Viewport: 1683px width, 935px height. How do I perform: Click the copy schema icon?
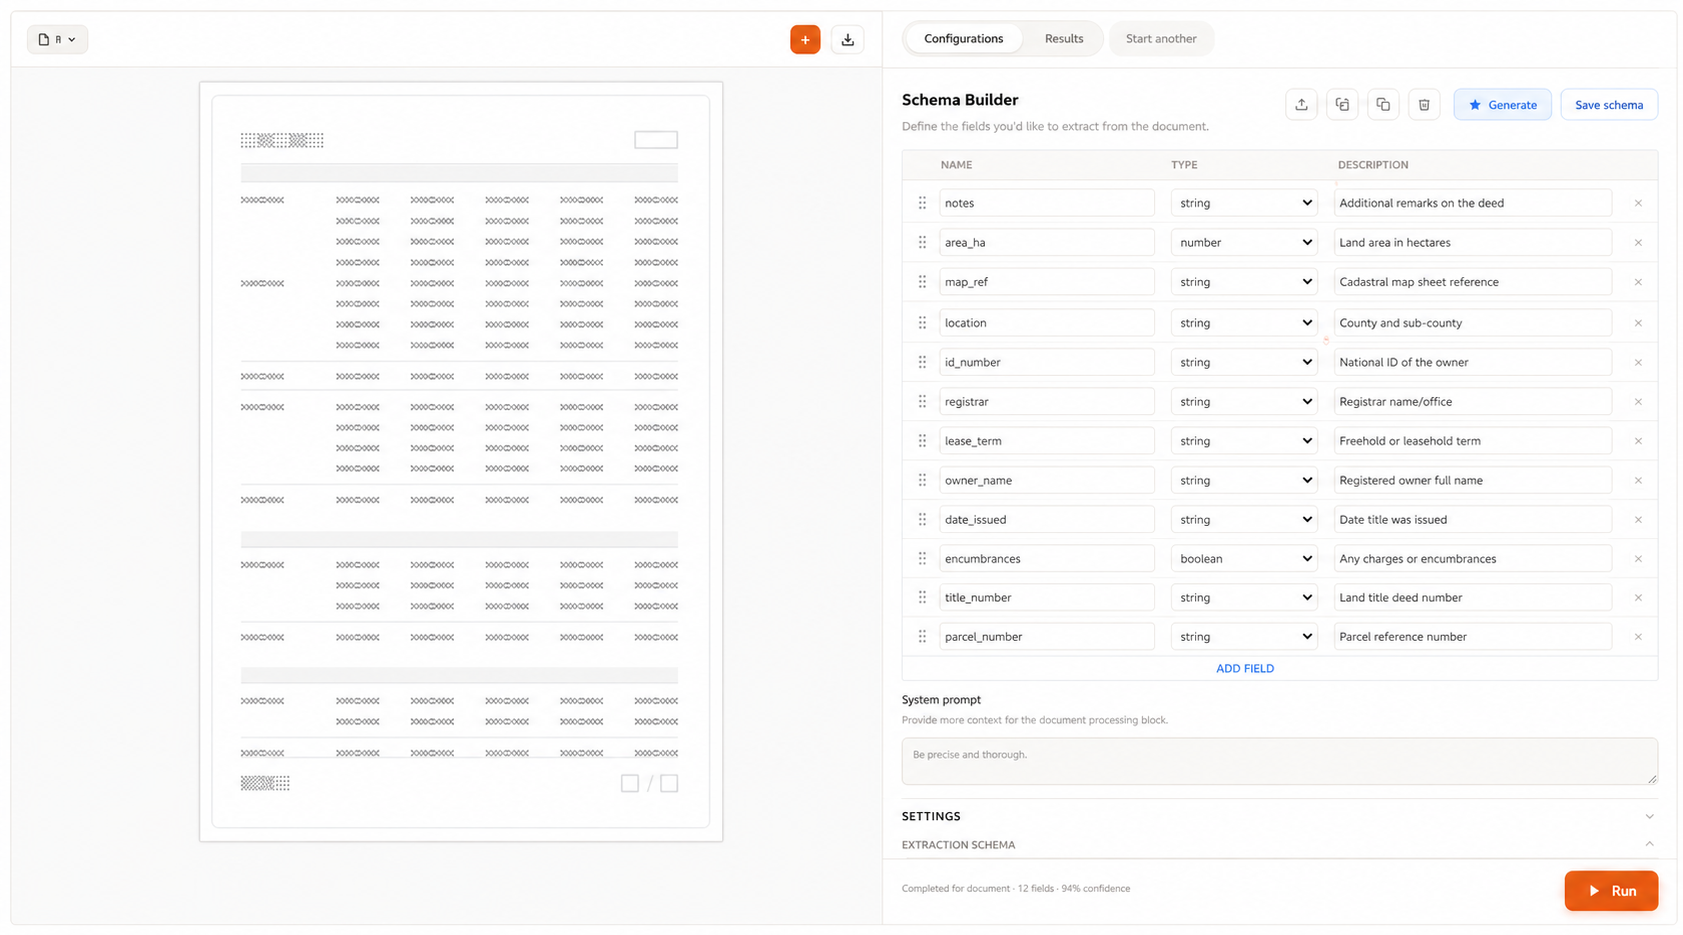coord(1383,105)
